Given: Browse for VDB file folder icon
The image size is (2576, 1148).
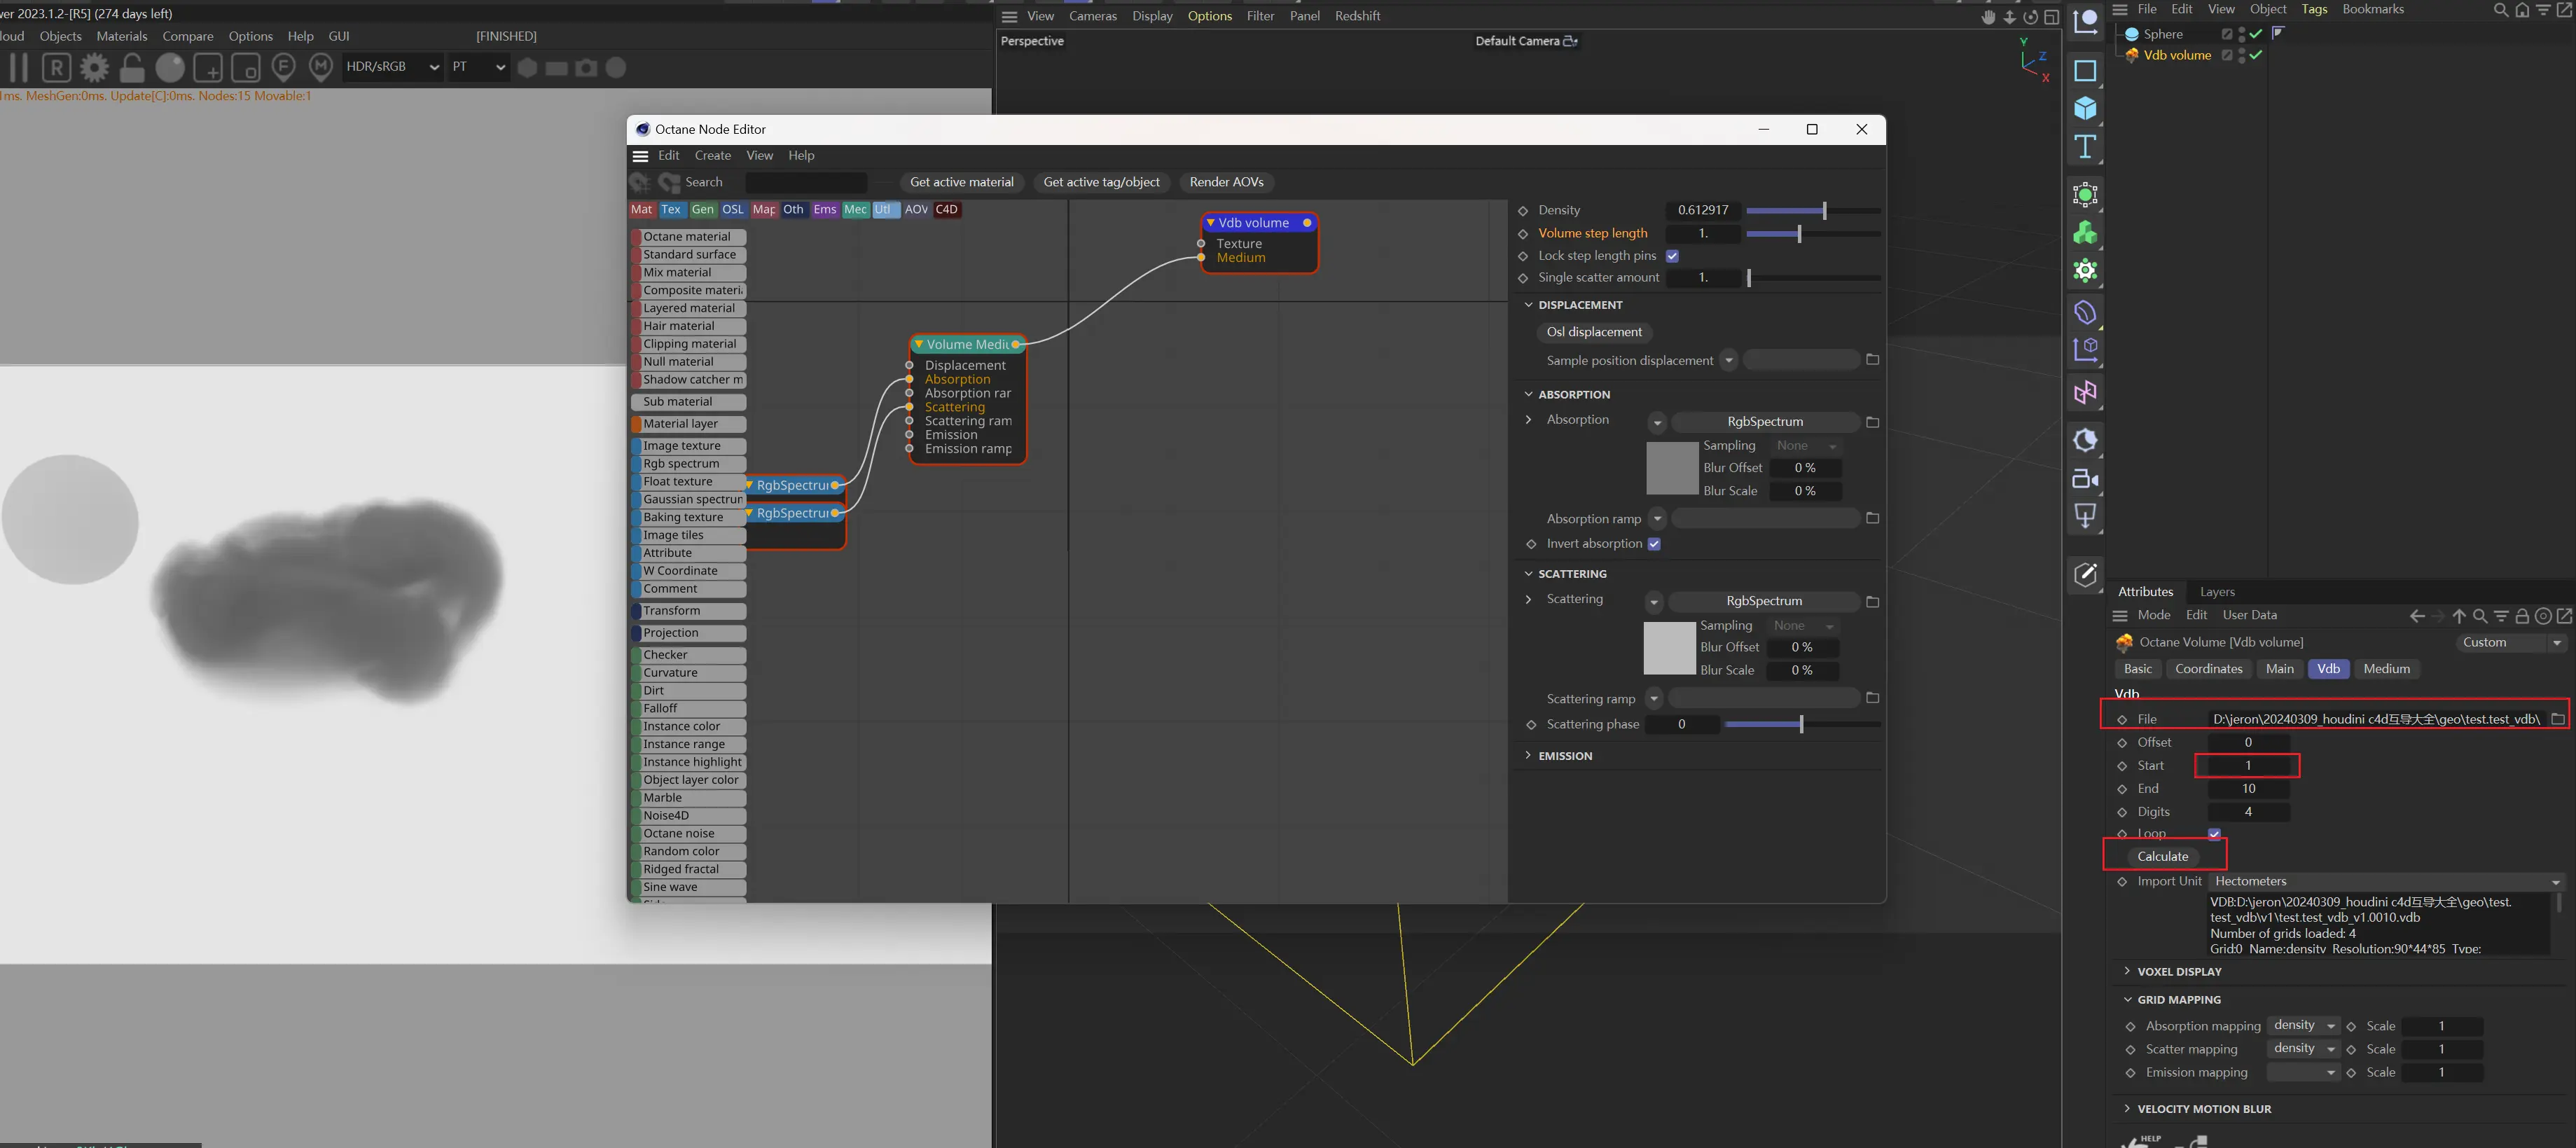Looking at the screenshot, I should 2558,719.
